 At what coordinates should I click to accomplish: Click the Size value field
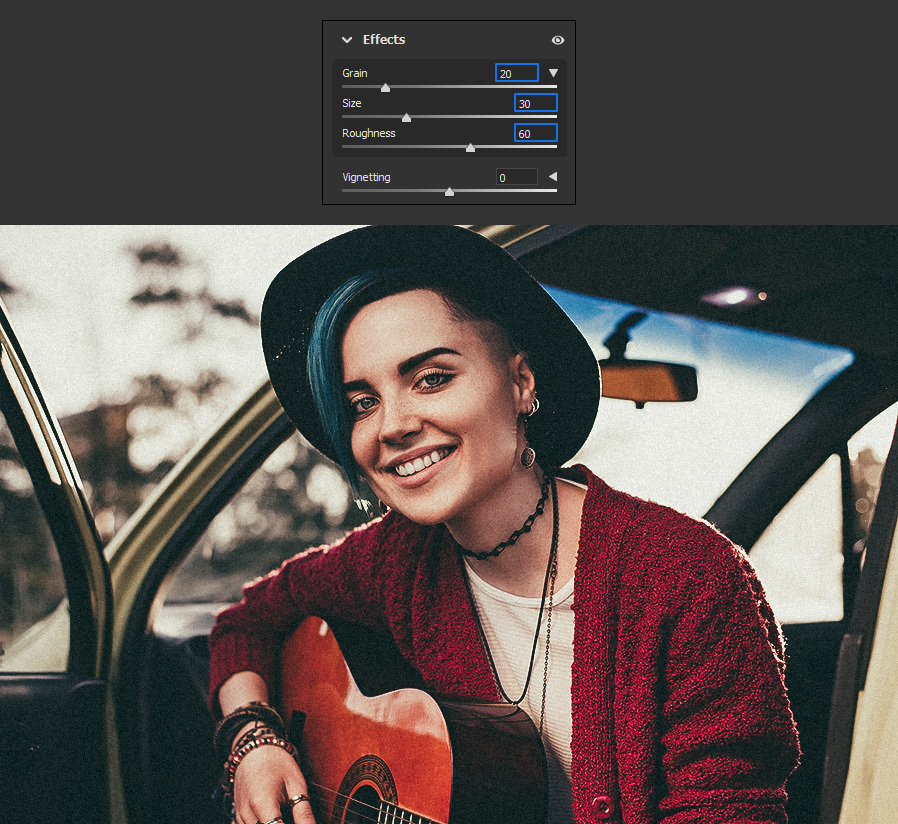coord(535,103)
